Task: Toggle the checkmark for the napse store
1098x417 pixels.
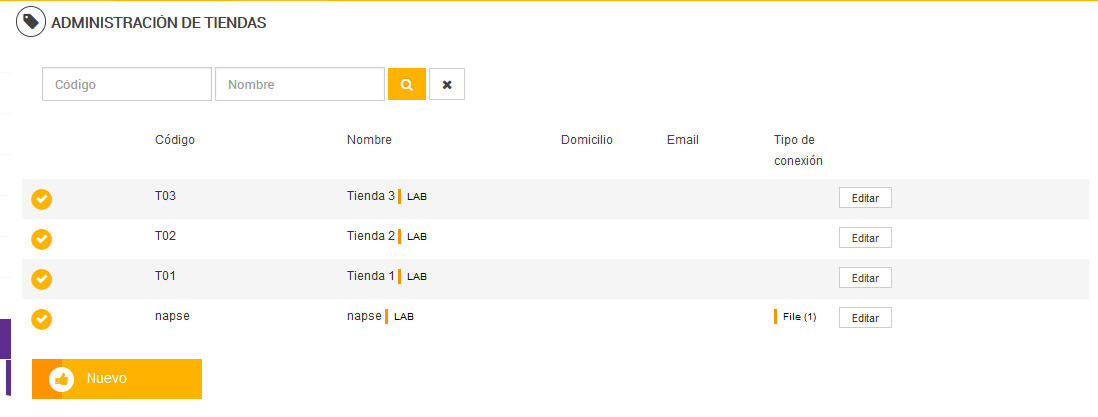Action: 42,319
